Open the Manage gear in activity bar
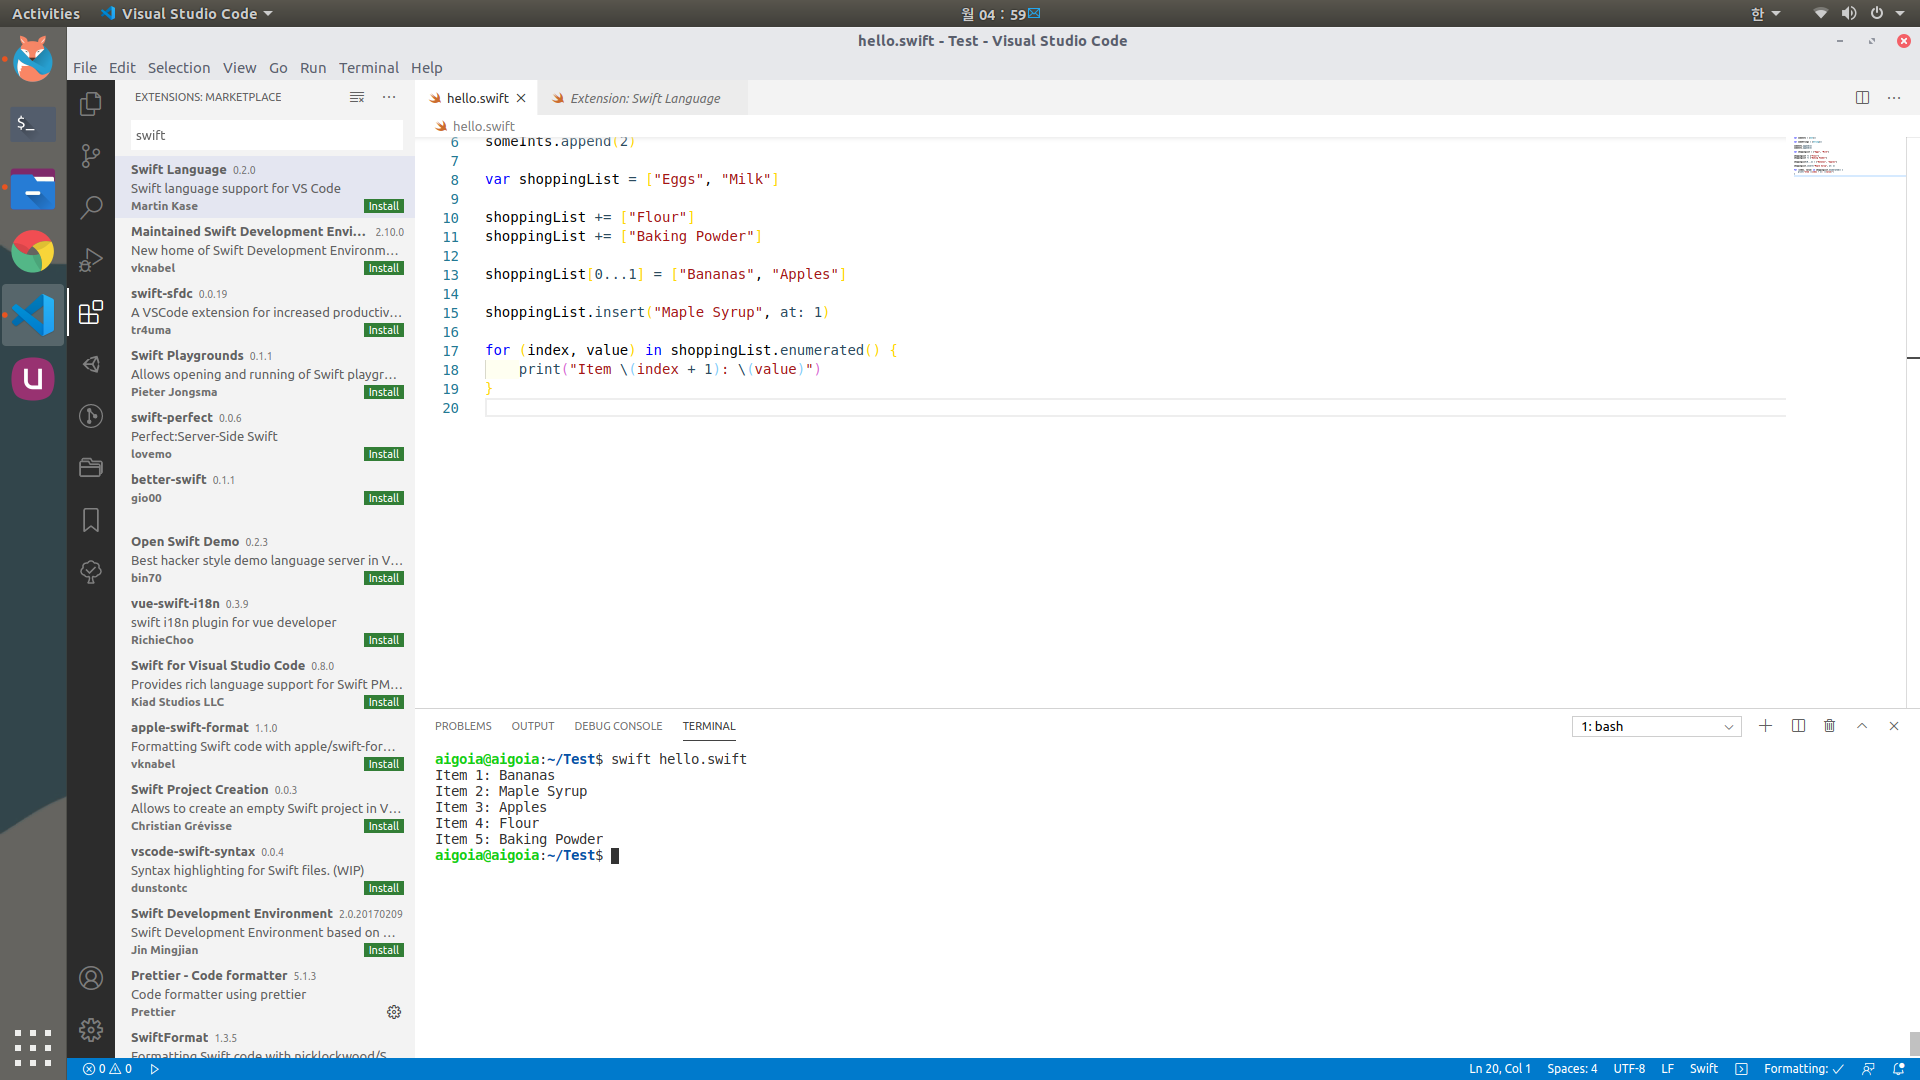Image resolution: width=1920 pixels, height=1080 pixels. click(91, 1030)
